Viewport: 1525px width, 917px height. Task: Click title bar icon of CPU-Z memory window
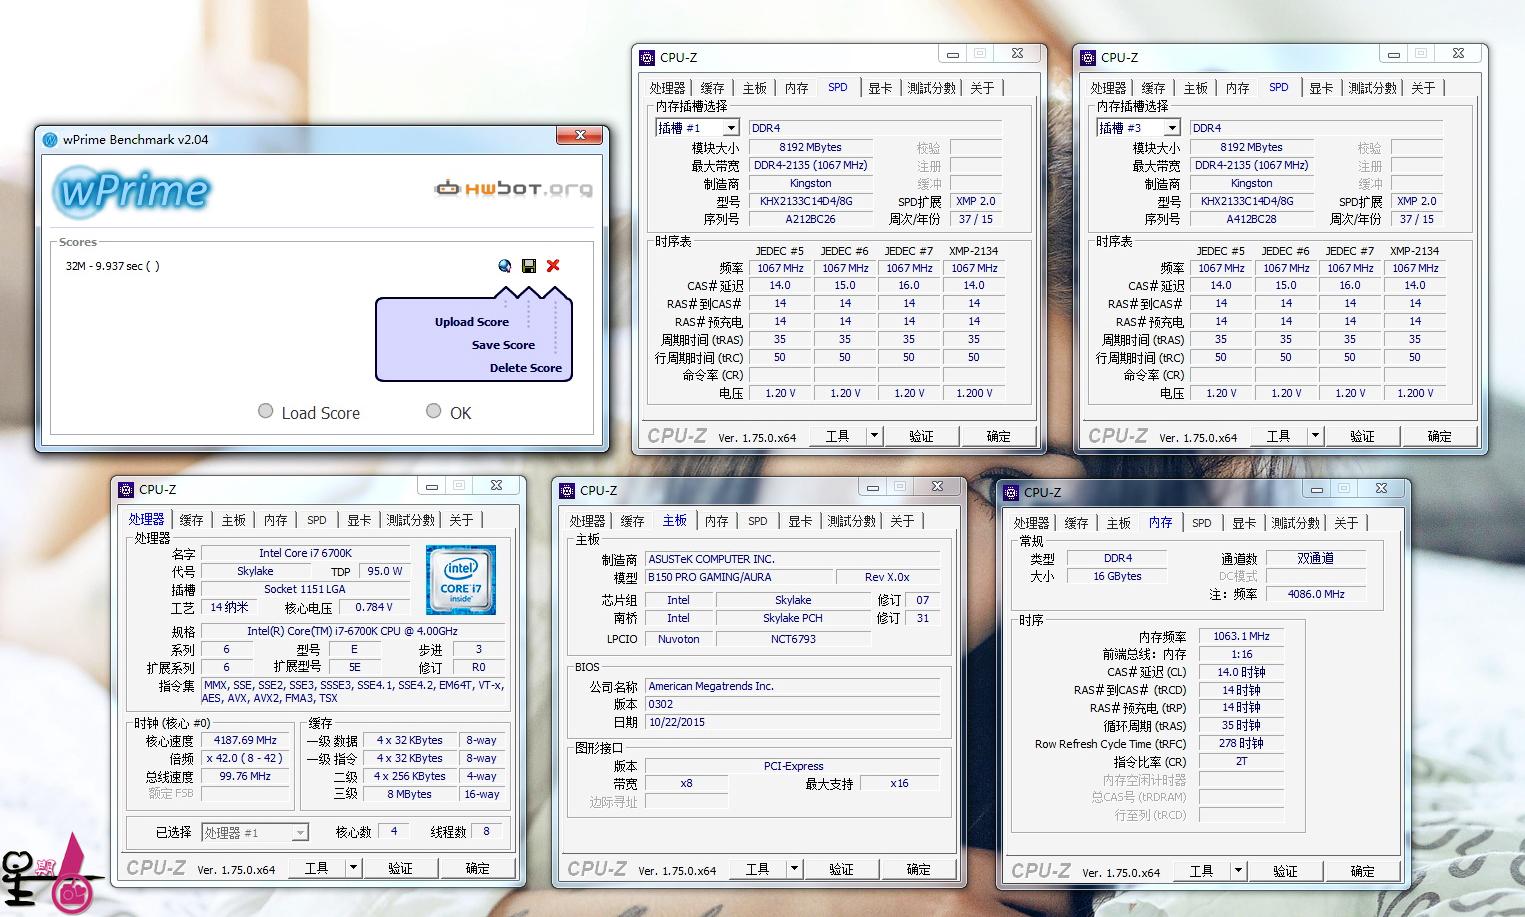1011,493
